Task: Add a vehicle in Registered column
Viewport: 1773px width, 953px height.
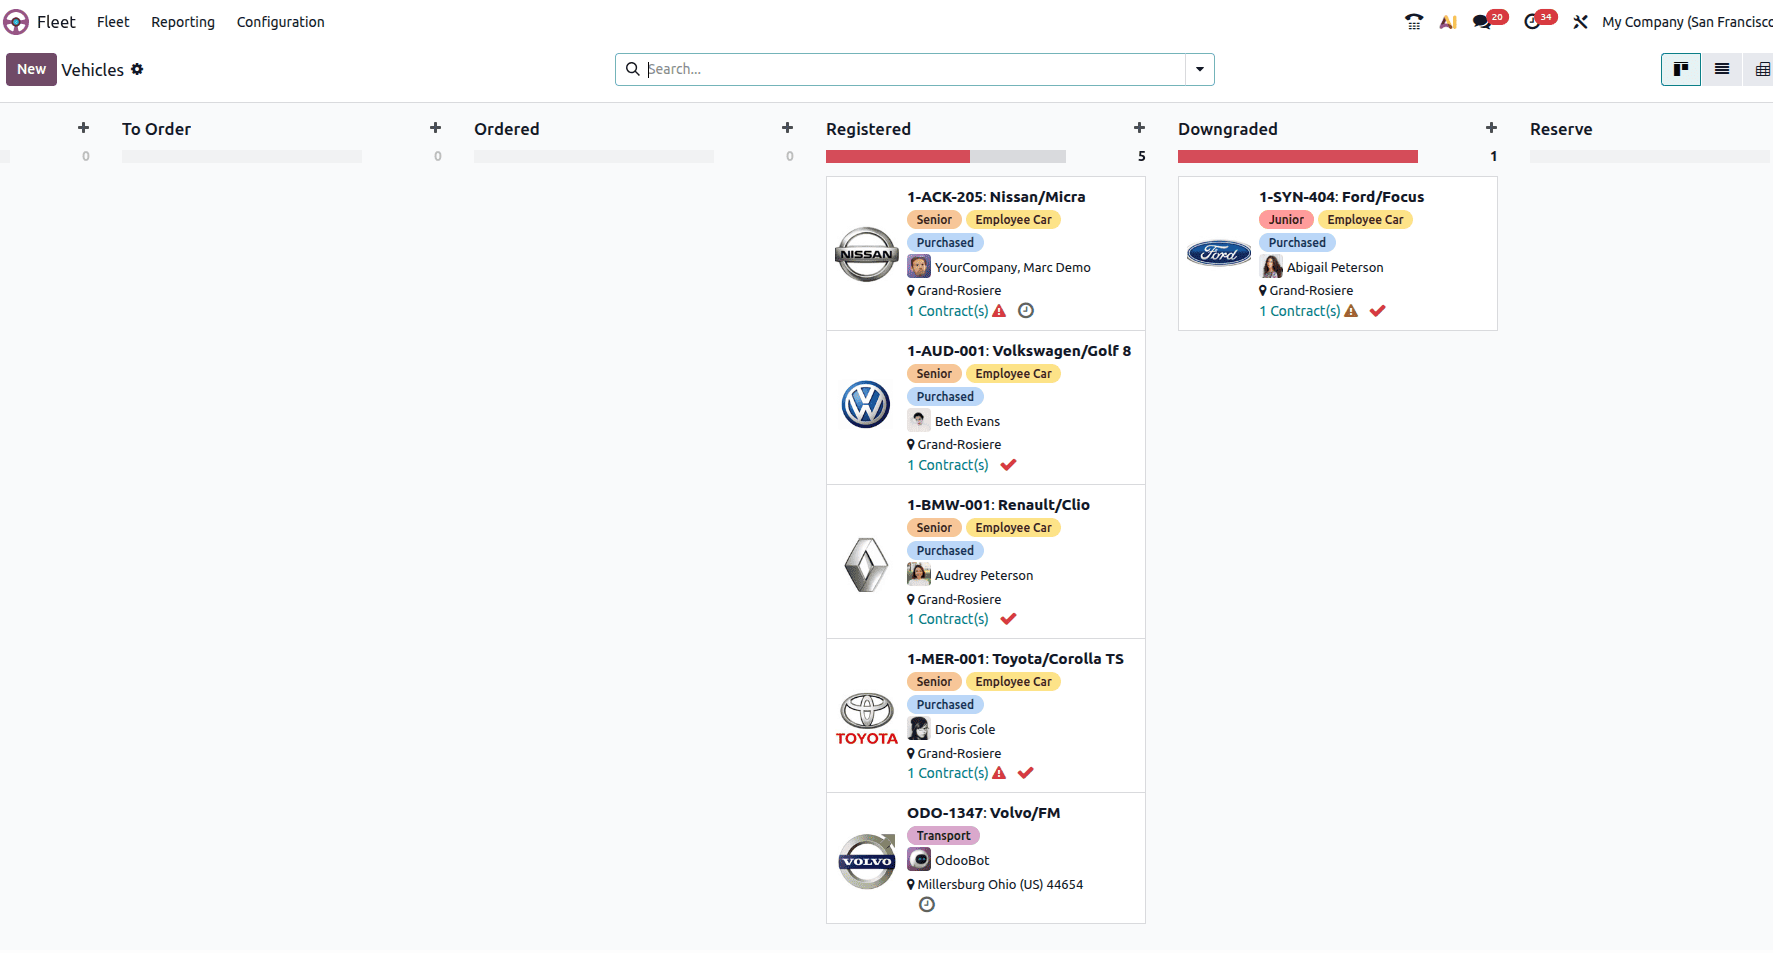Action: (1139, 128)
